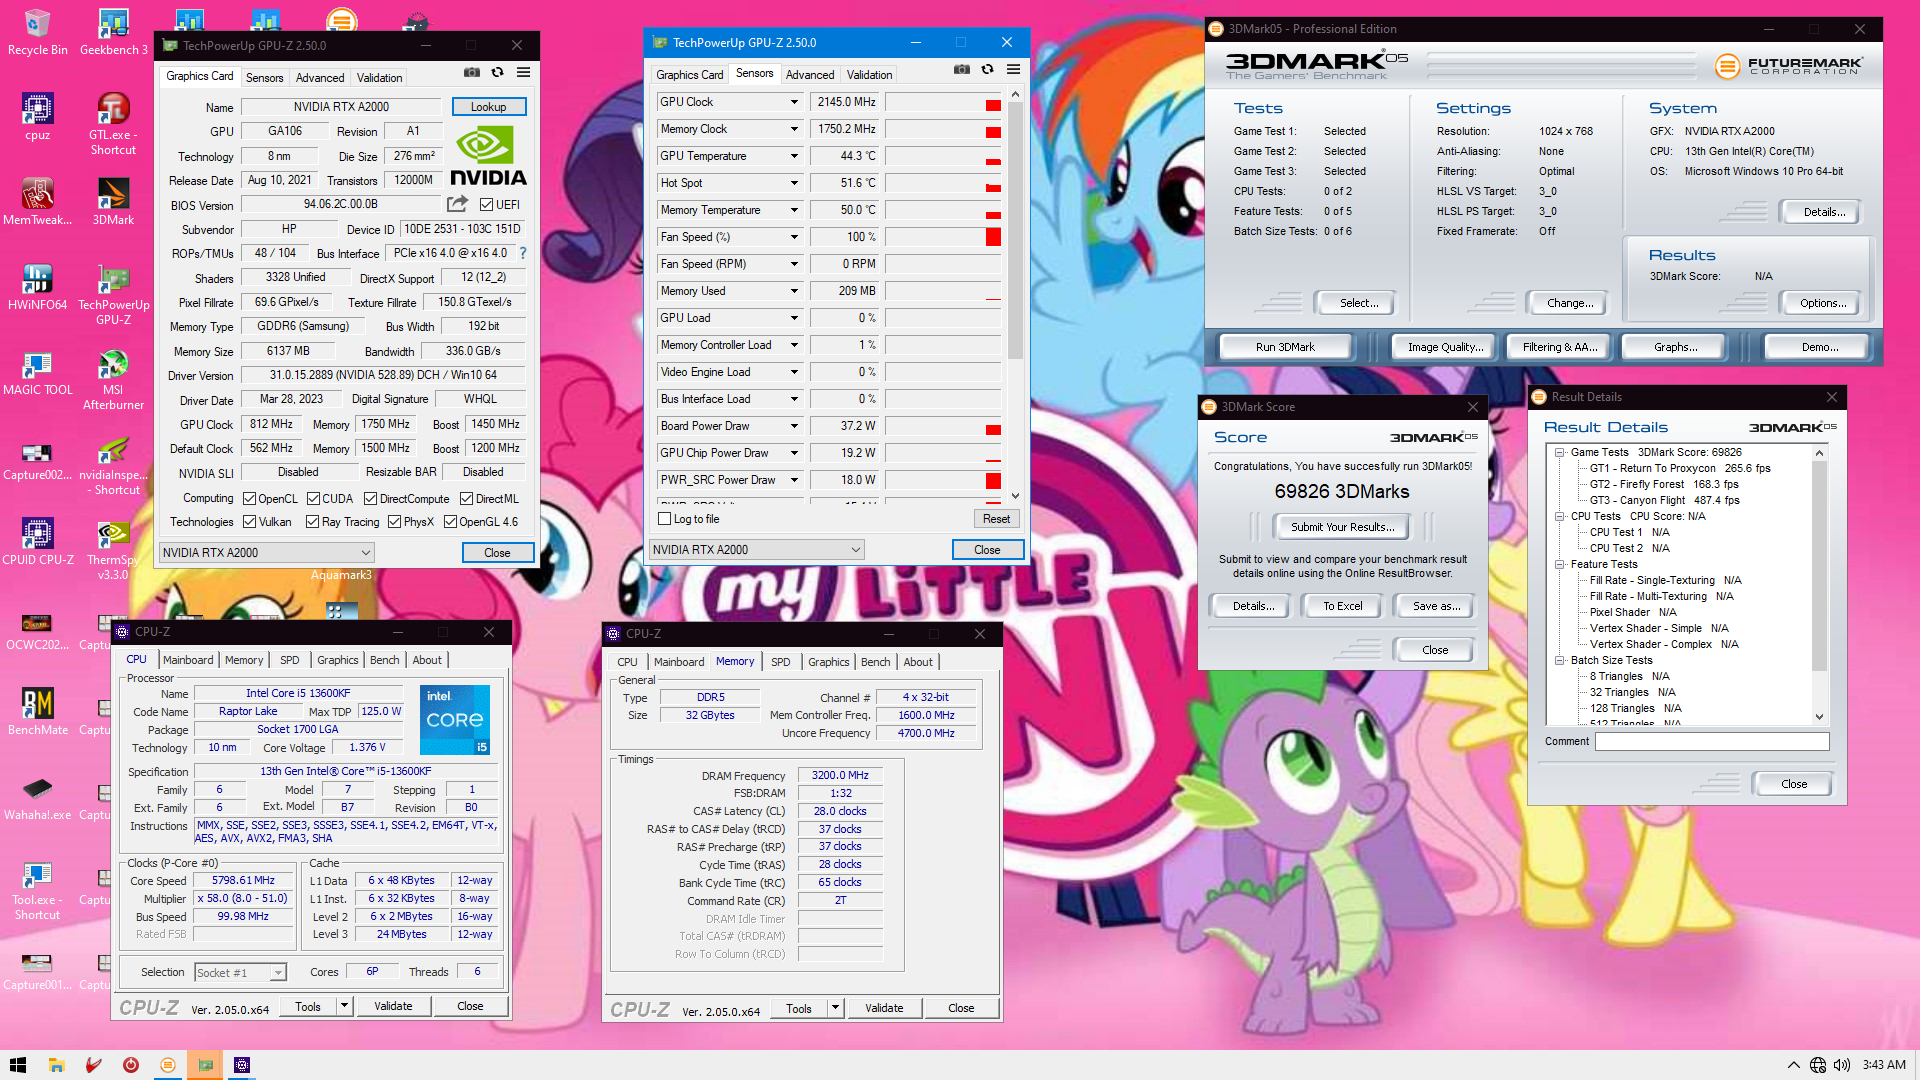The image size is (1920, 1080).
Task: Click Result Details scroll down arrow
Action: click(1819, 717)
